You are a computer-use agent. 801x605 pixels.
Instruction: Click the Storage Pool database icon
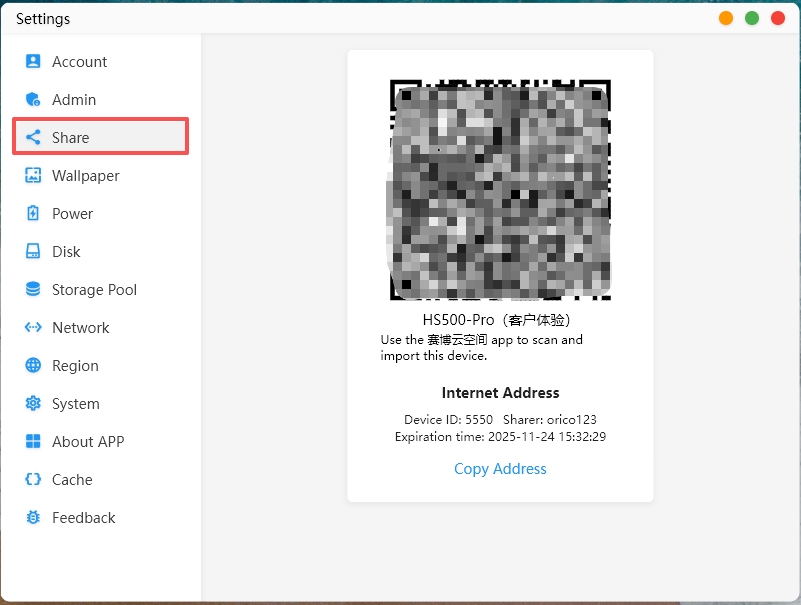pos(33,289)
